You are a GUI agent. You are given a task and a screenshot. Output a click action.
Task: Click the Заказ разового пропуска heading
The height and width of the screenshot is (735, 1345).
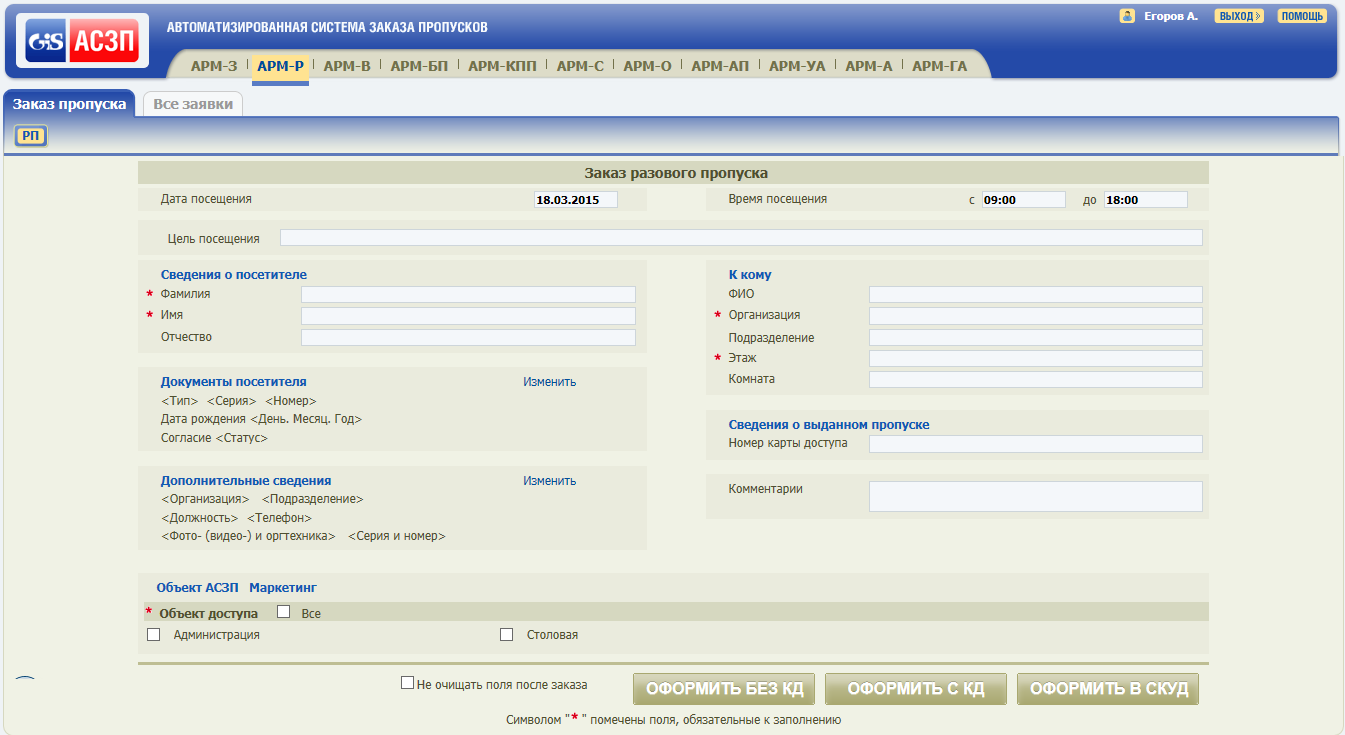(x=676, y=173)
